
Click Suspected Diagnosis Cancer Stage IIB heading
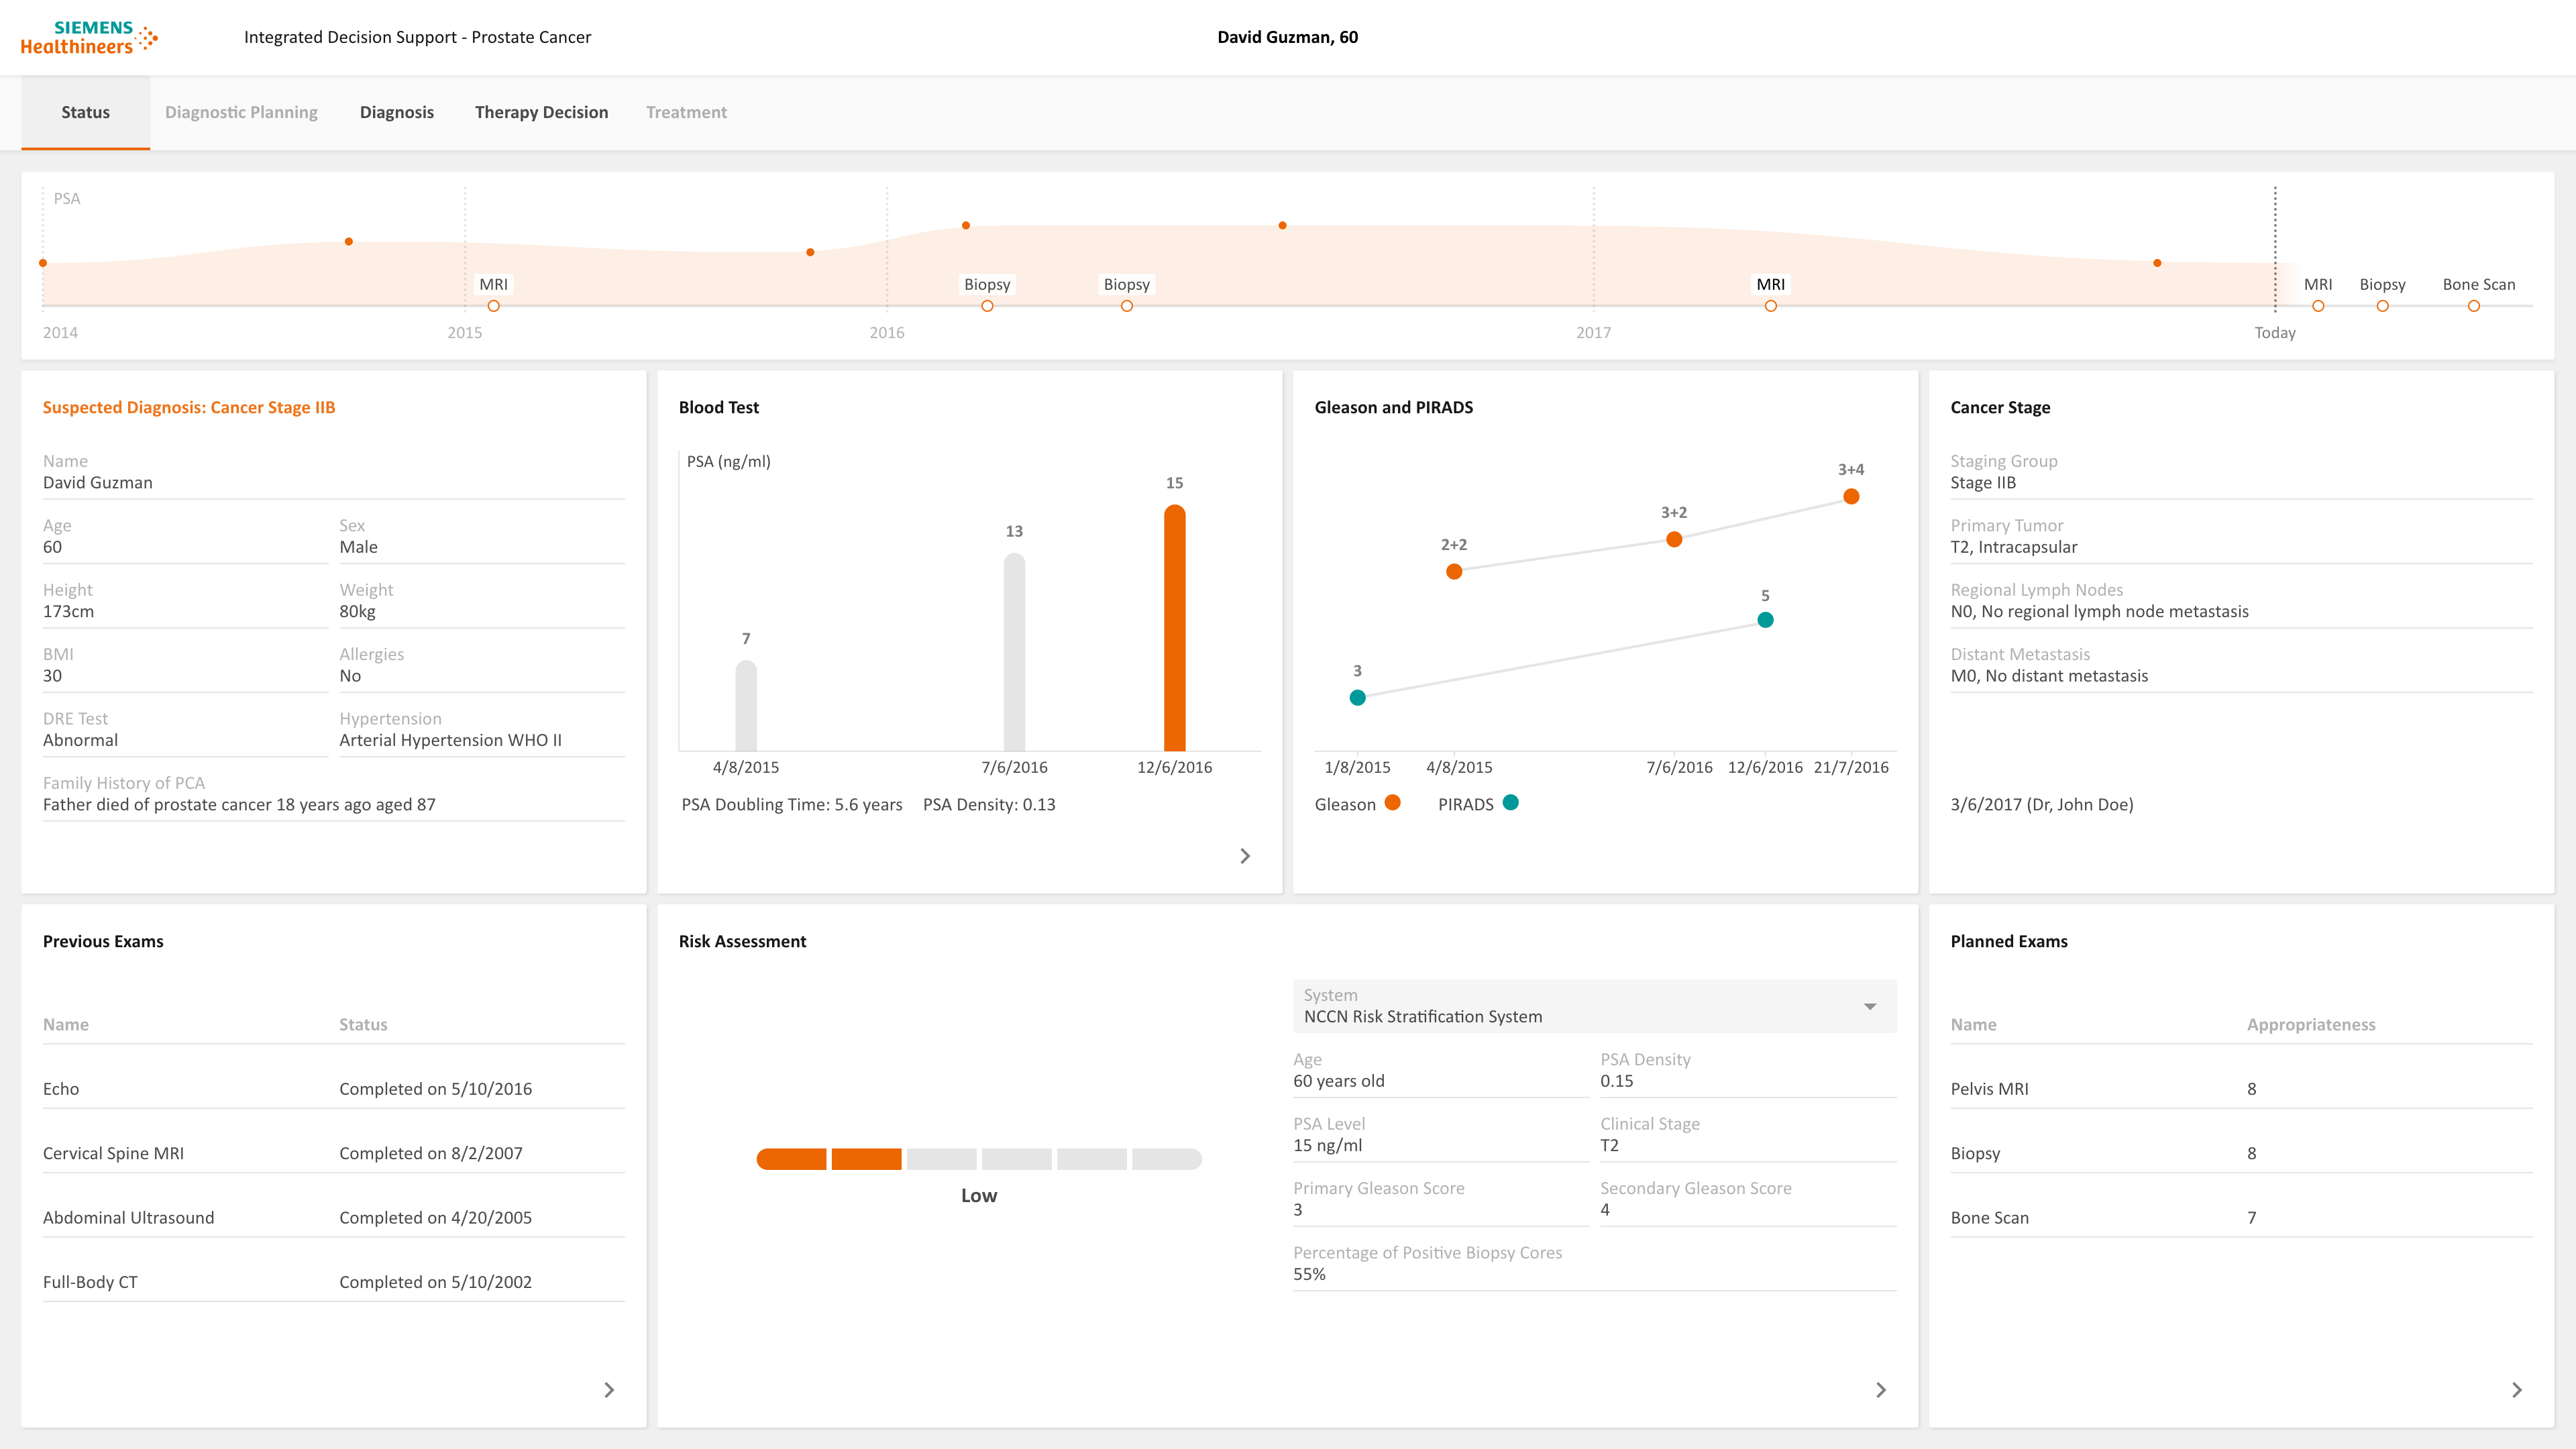coord(189,407)
